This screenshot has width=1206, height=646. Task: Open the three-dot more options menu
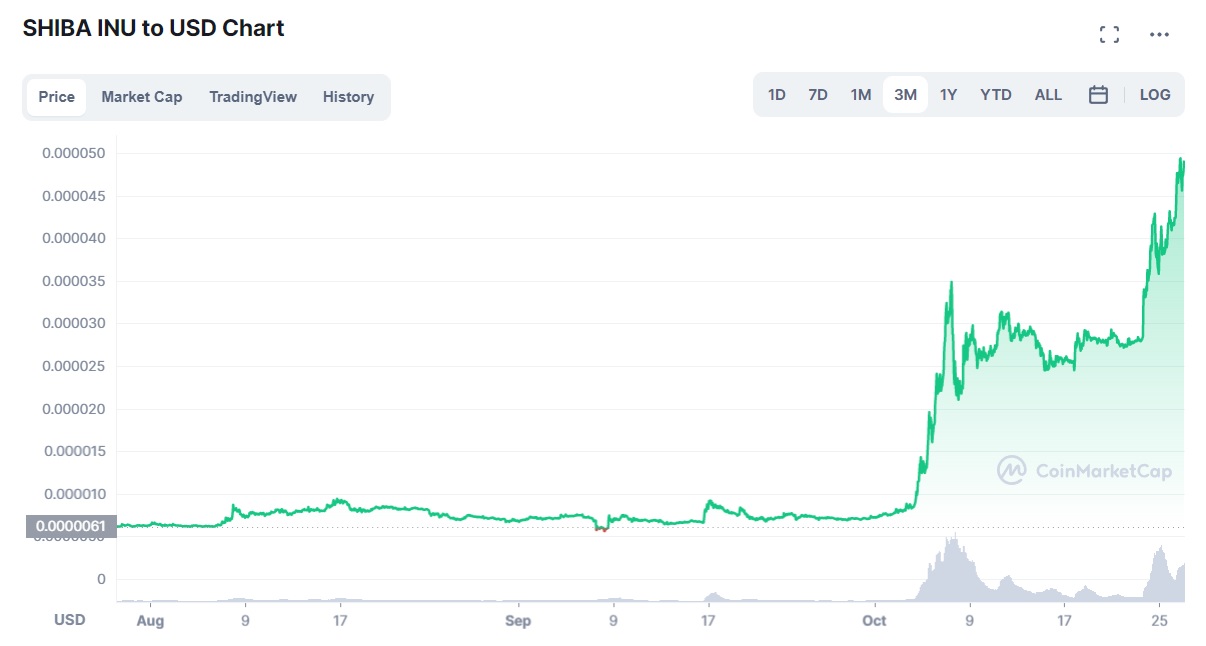click(x=1159, y=35)
